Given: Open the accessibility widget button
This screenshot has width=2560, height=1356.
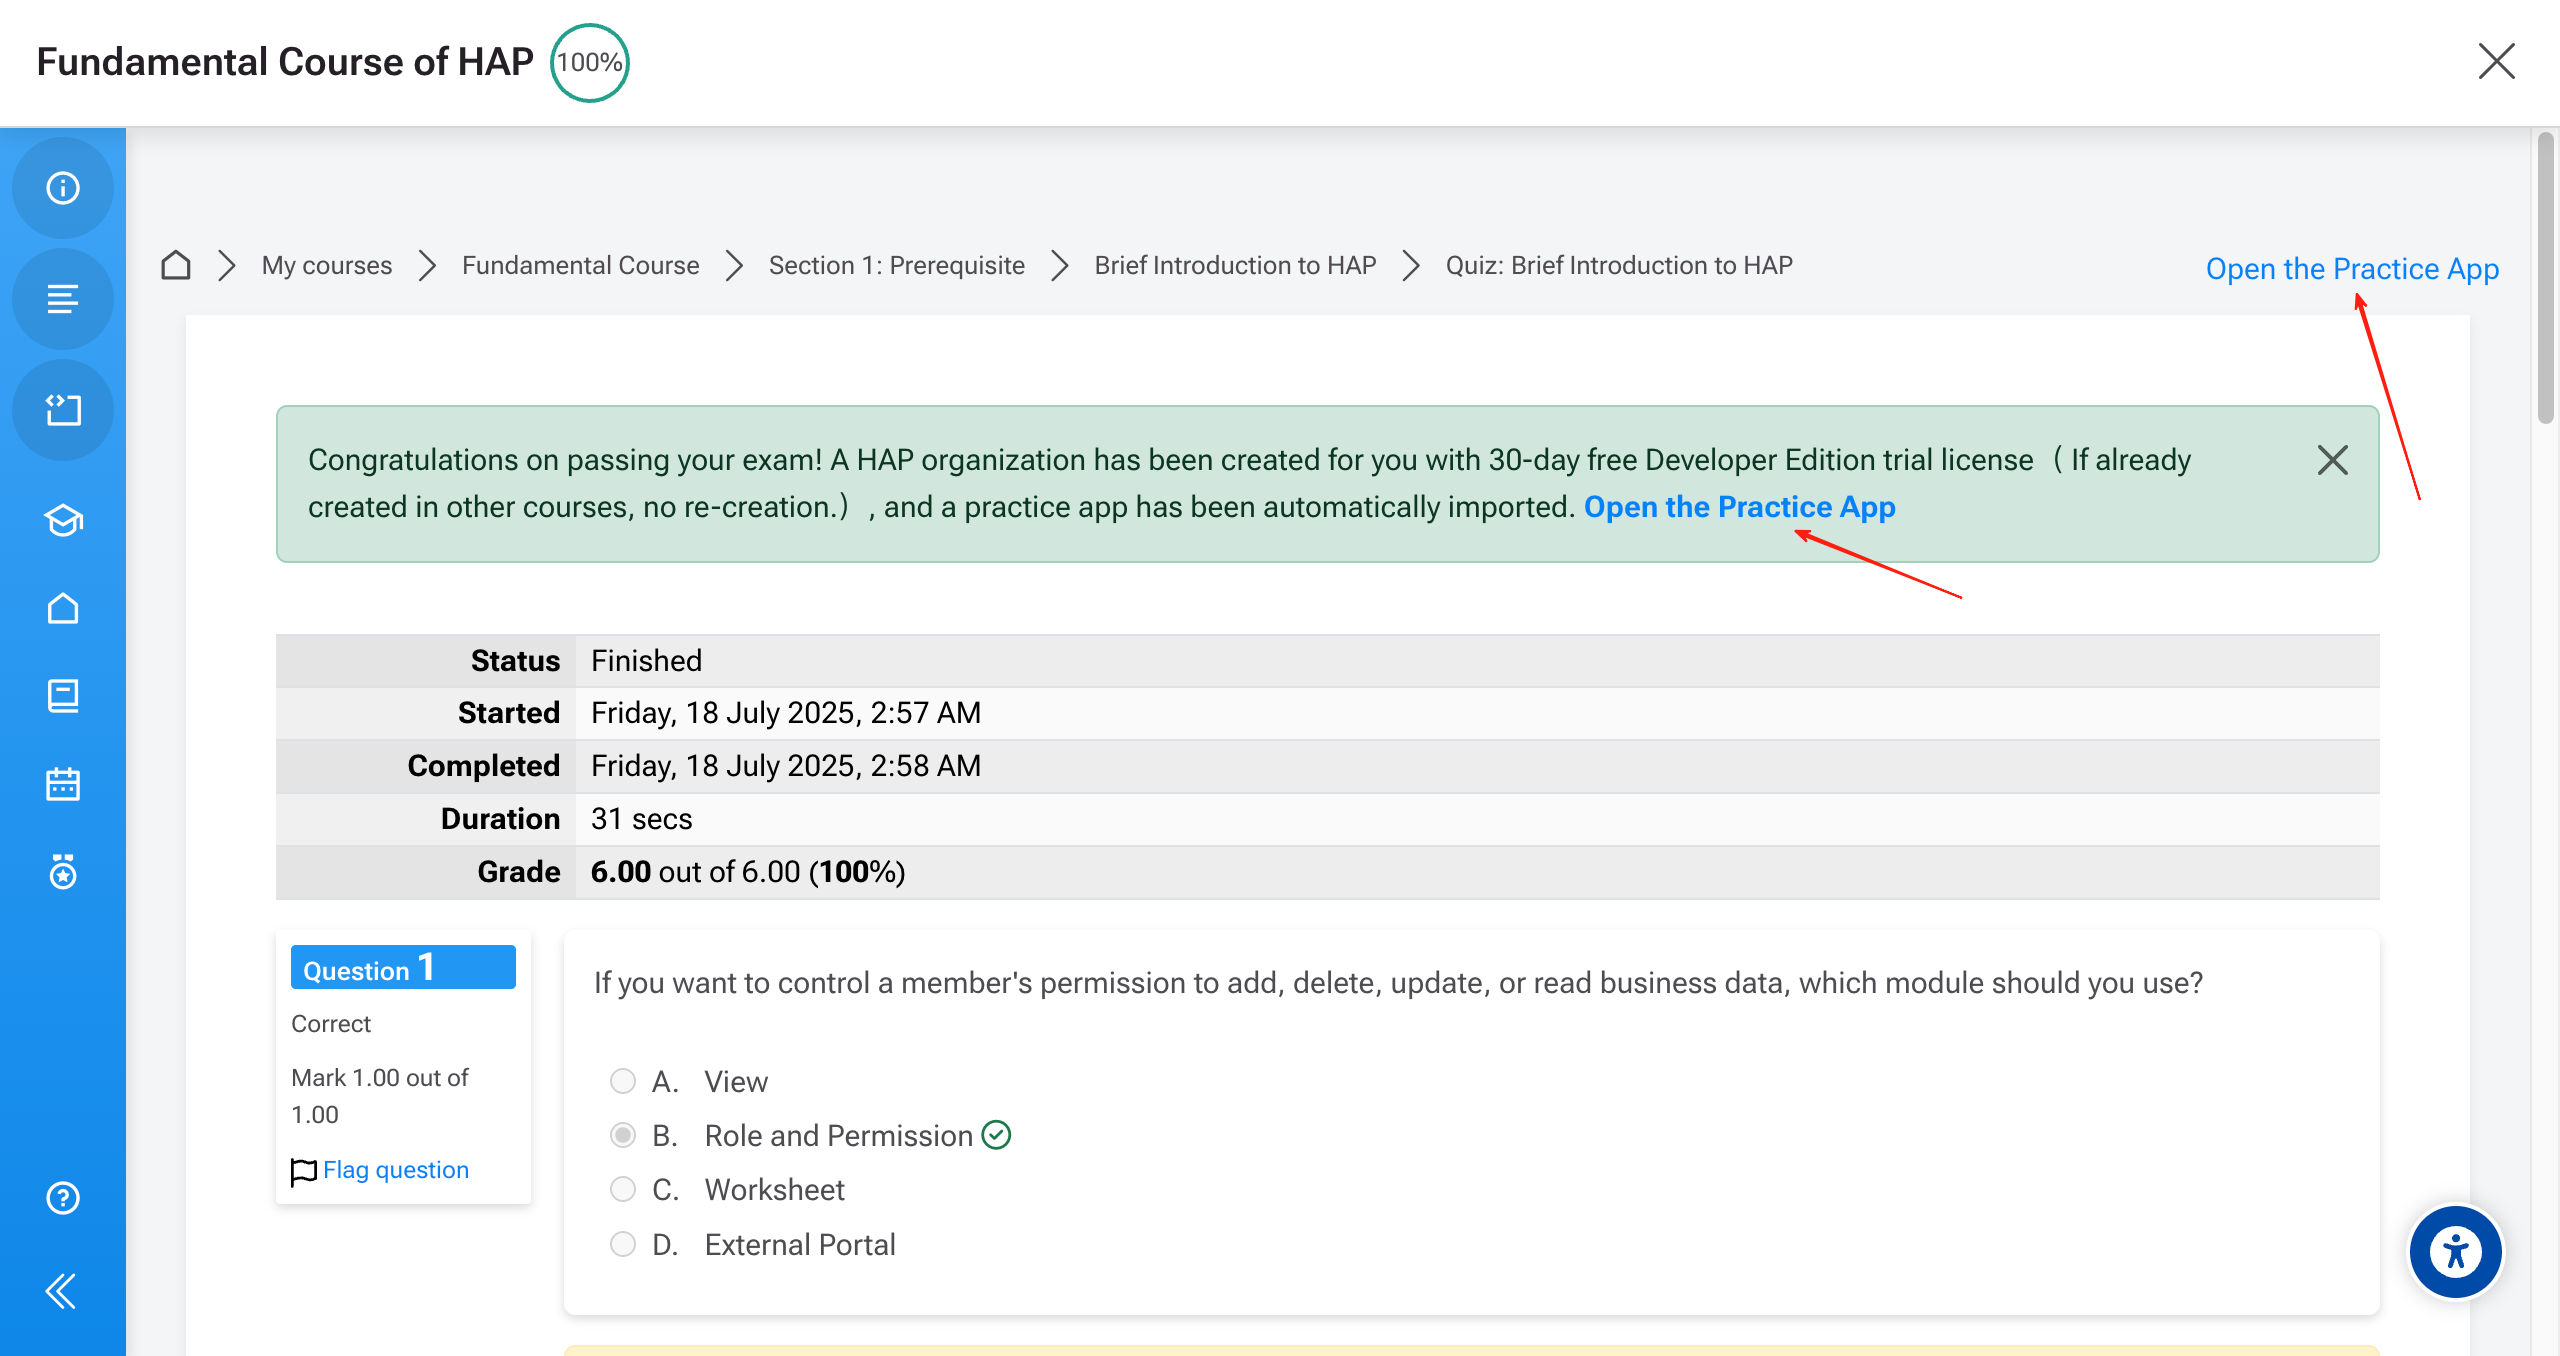Looking at the screenshot, I should tap(2456, 1252).
